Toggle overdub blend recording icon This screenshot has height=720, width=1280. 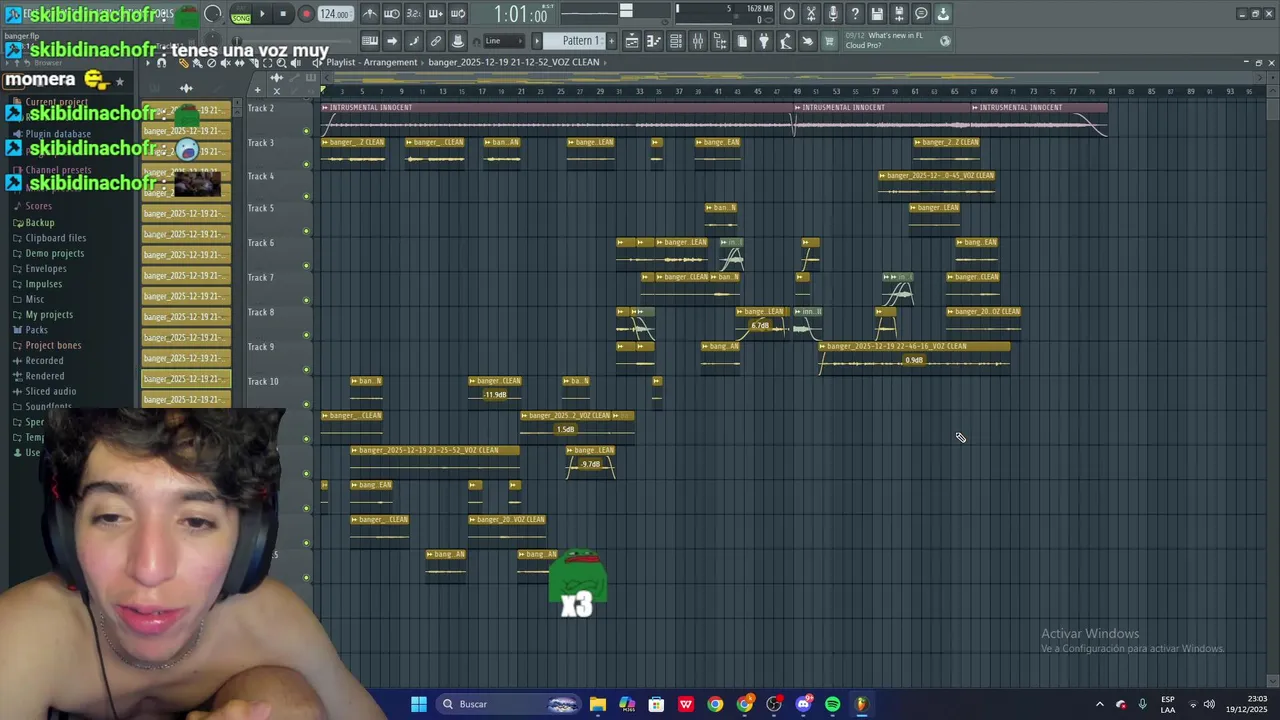(x=436, y=14)
